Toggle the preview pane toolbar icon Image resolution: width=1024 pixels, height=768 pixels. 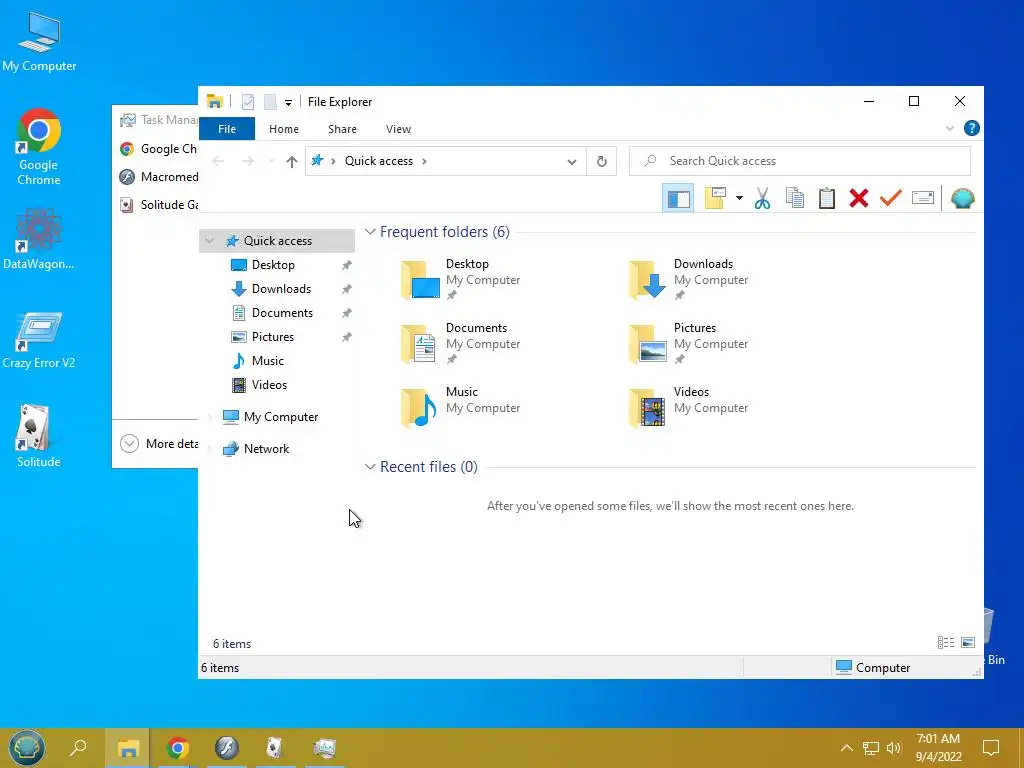pyautogui.click(x=678, y=199)
